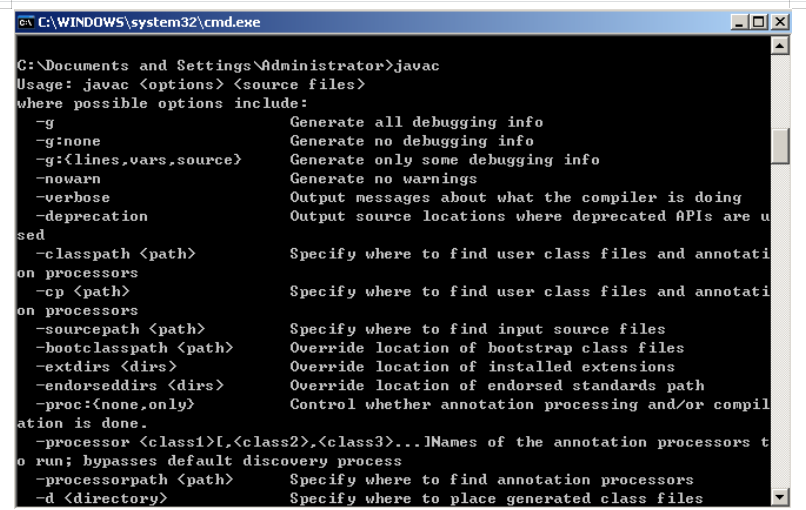Open the cmd.exe system menu icon
Viewport: 806px width, 510px height.
26,23
